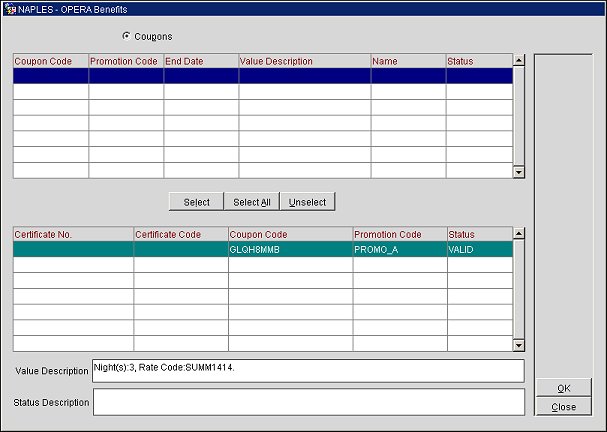This screenshot has height=432, width=607.
Task: Select the GLQH8MMB coupon code cell
Action: tap(290, 250)
